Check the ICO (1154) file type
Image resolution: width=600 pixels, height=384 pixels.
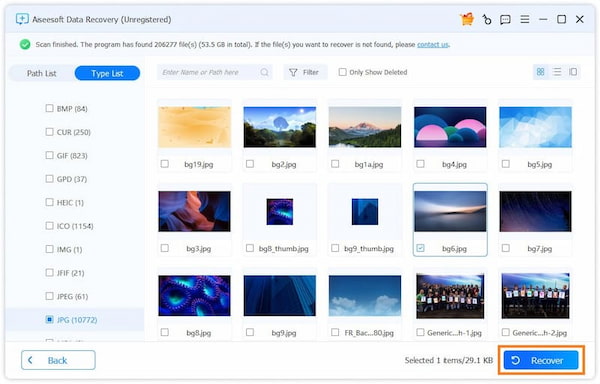(49, 226)
